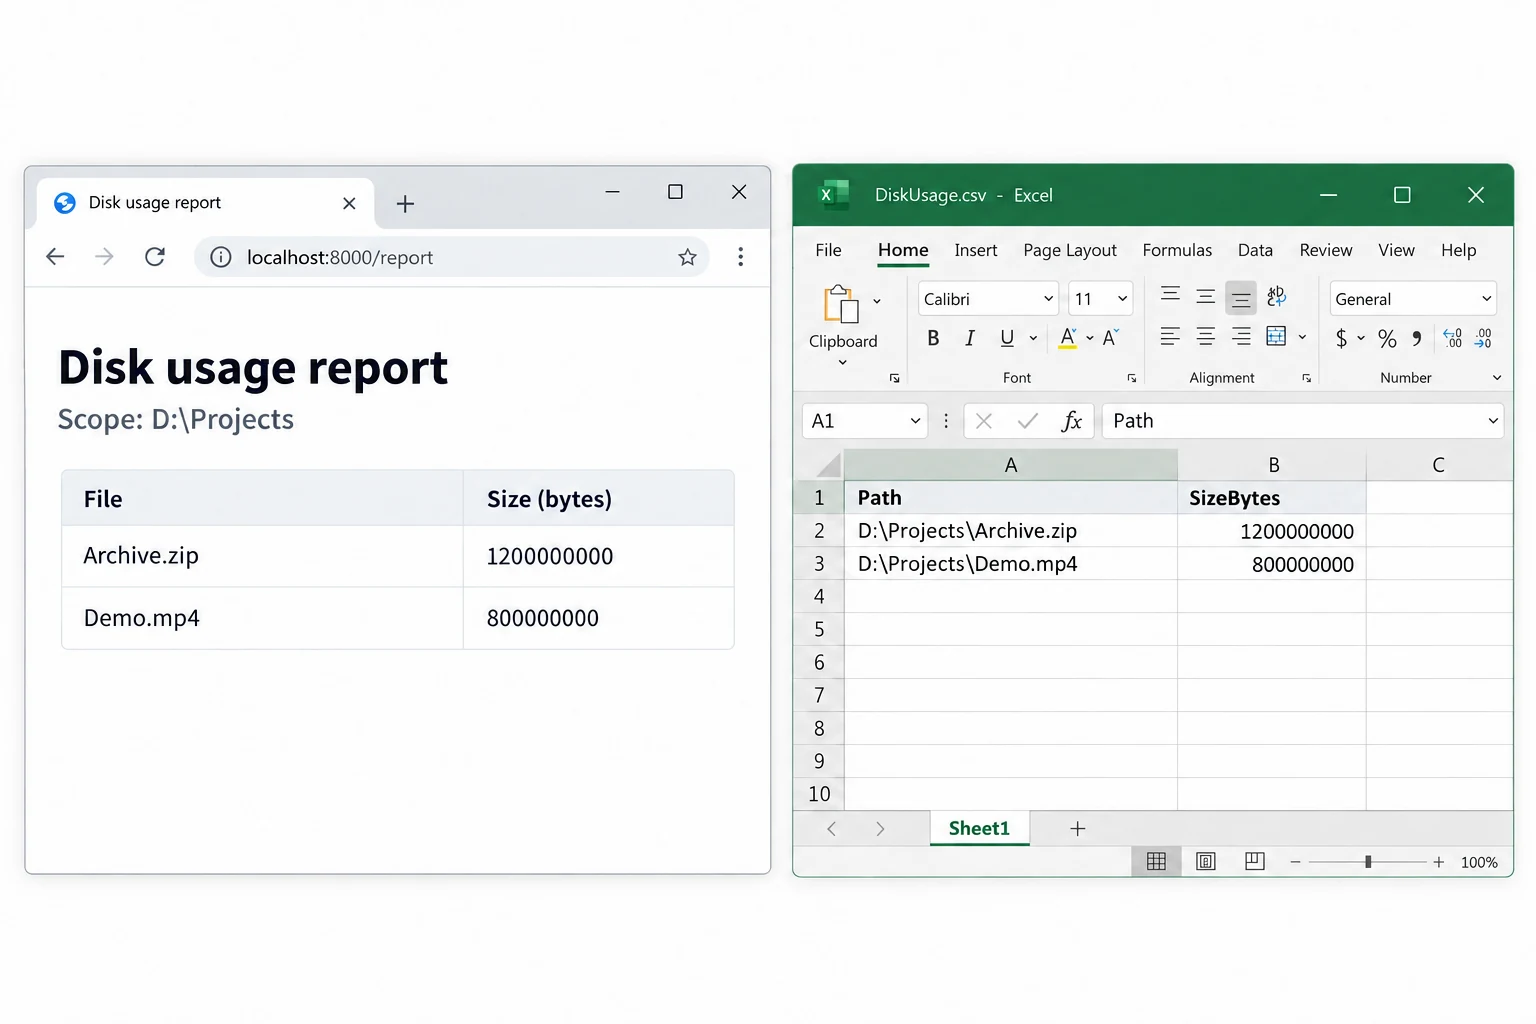Image resolution: width=1536 pixels, height=1024 pixels.
Task: Open the font size dropdown showing 11
Action: click(1122, 299)
